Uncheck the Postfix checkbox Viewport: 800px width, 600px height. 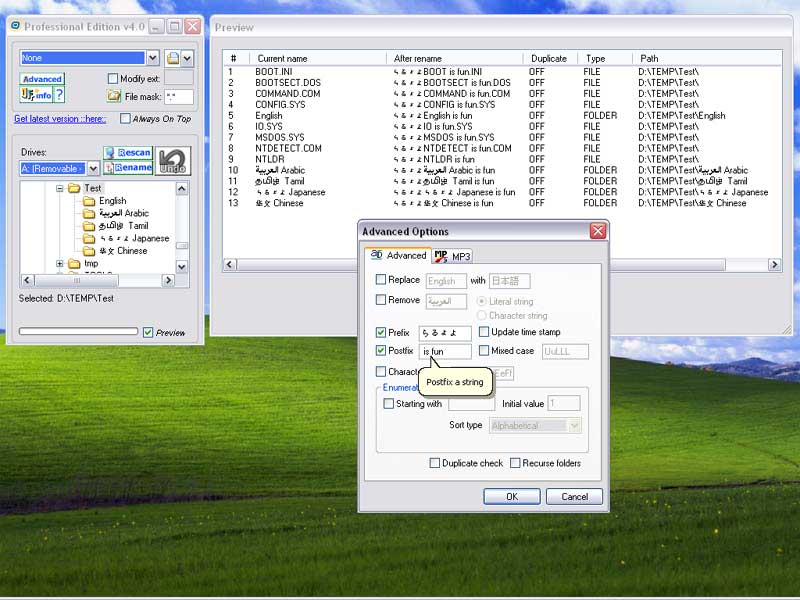381,351
